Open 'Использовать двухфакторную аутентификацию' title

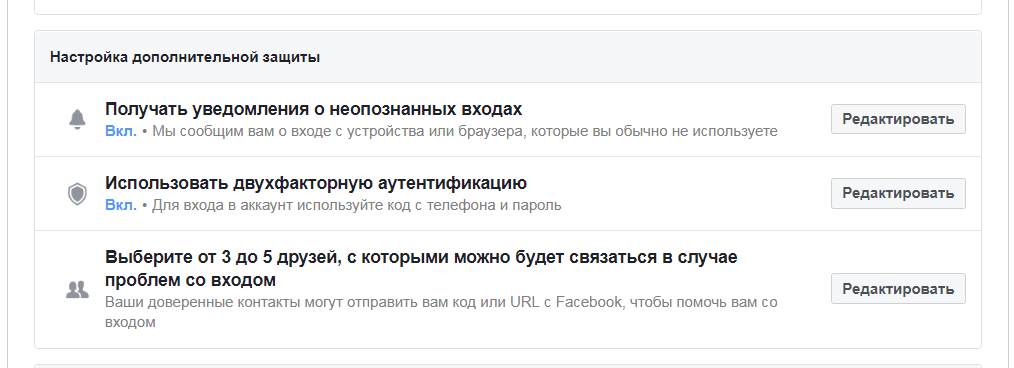[x=316, y=183]
